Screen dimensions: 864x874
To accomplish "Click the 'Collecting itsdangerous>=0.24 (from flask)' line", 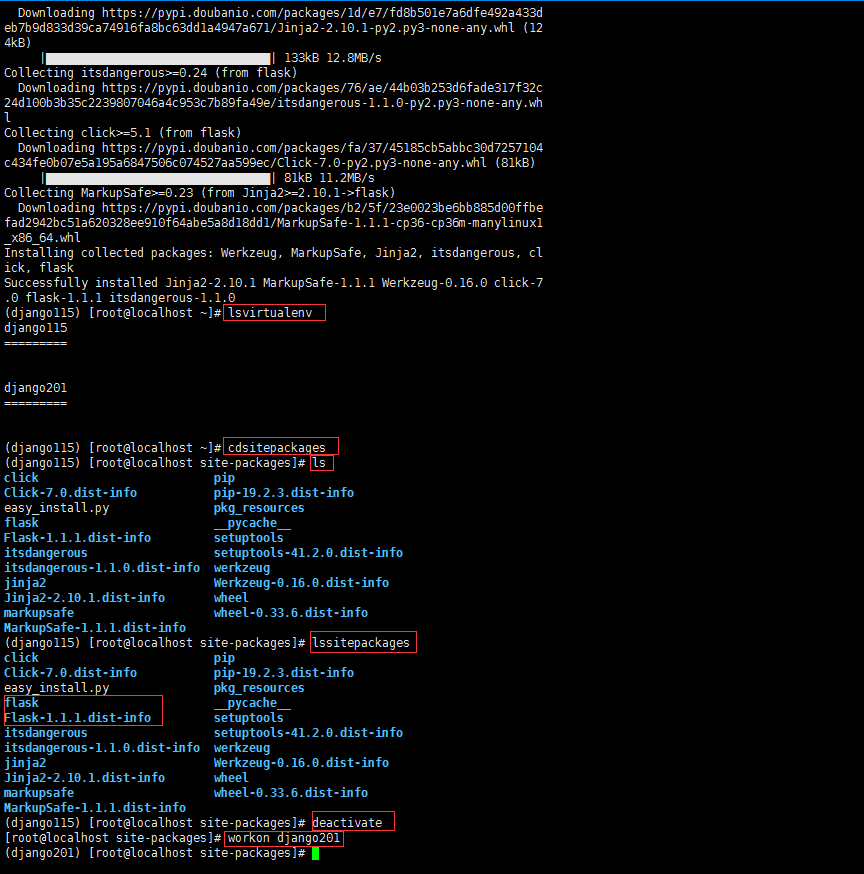I will click(x=151, y=73).
